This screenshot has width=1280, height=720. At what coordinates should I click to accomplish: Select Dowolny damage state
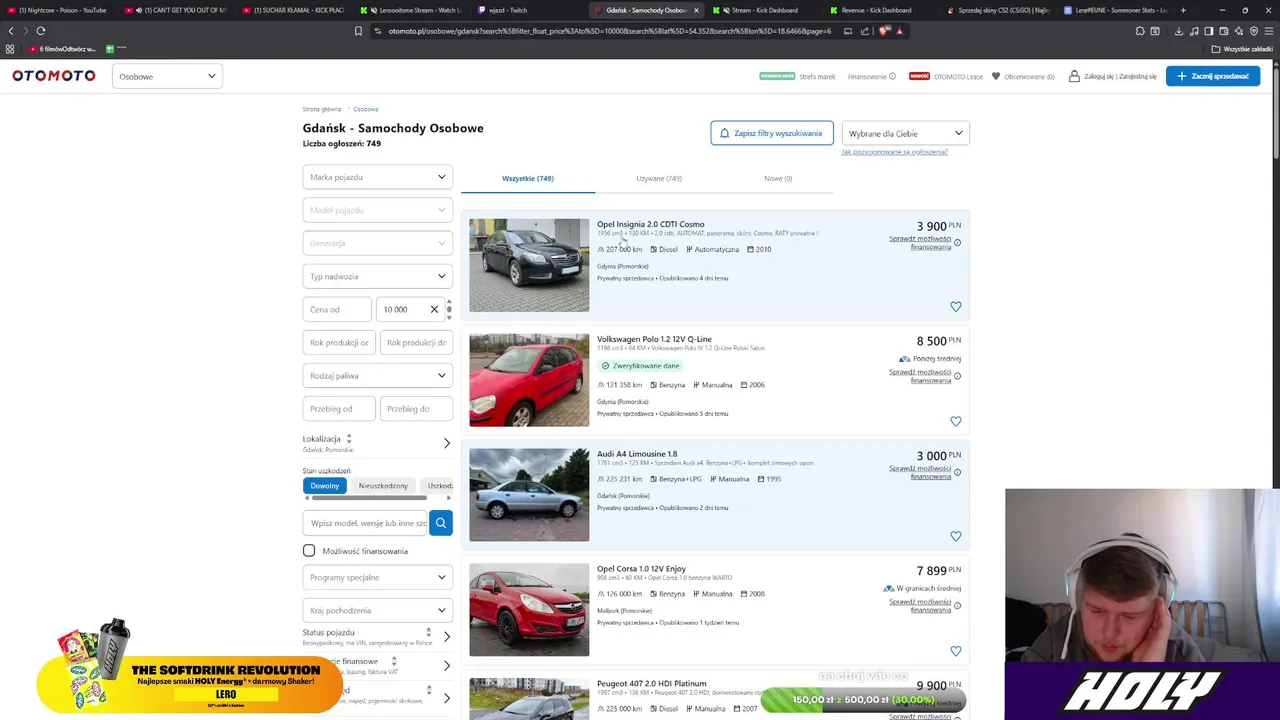tap(325, 486)
